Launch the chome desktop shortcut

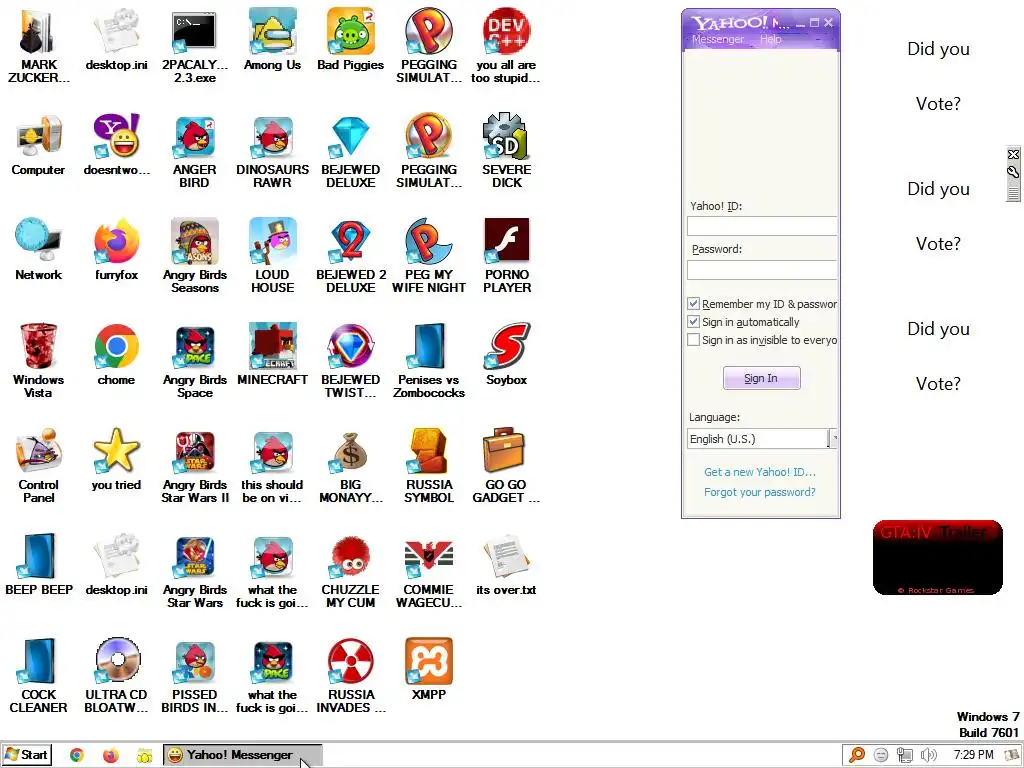click(x=116, y=355)
